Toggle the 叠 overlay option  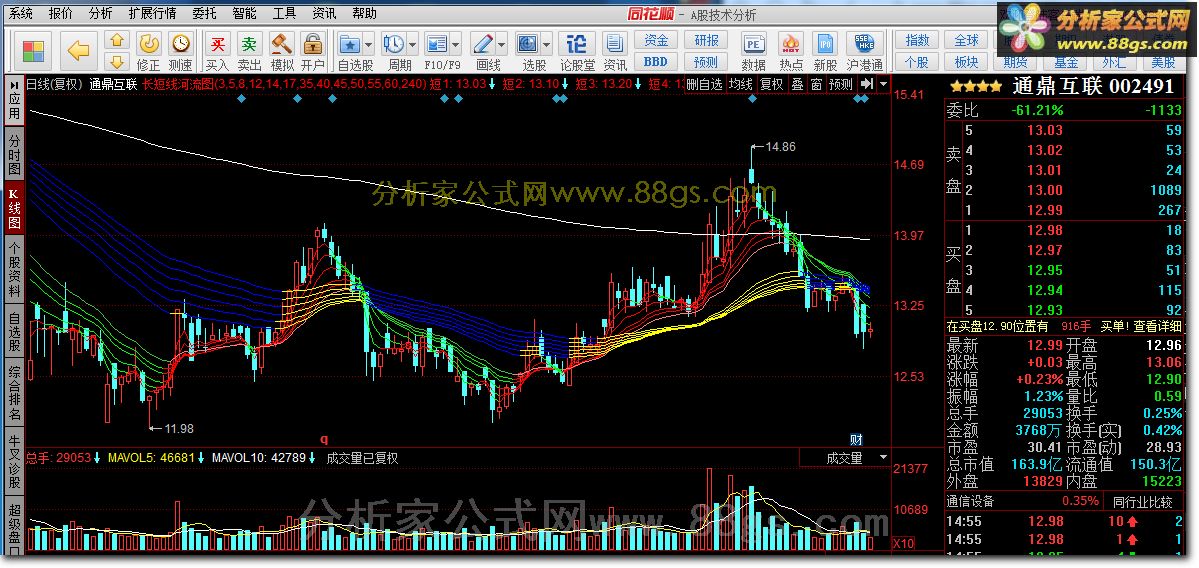coord(797,84)
